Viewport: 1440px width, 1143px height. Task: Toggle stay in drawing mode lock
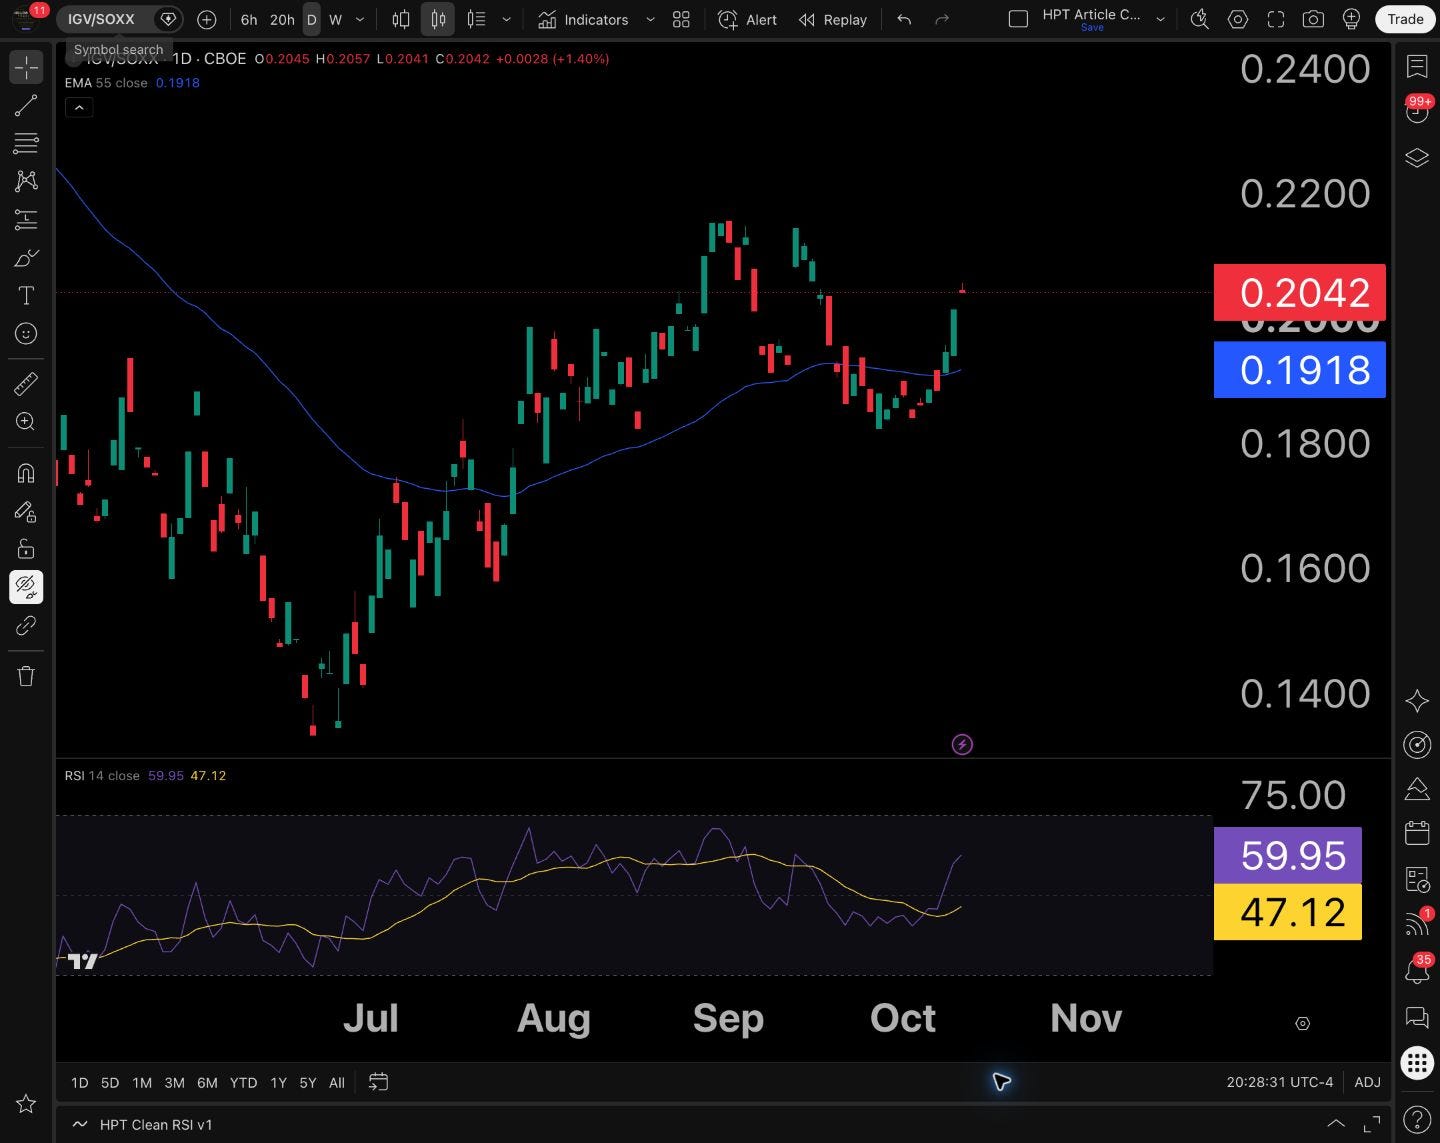point(26,512)
